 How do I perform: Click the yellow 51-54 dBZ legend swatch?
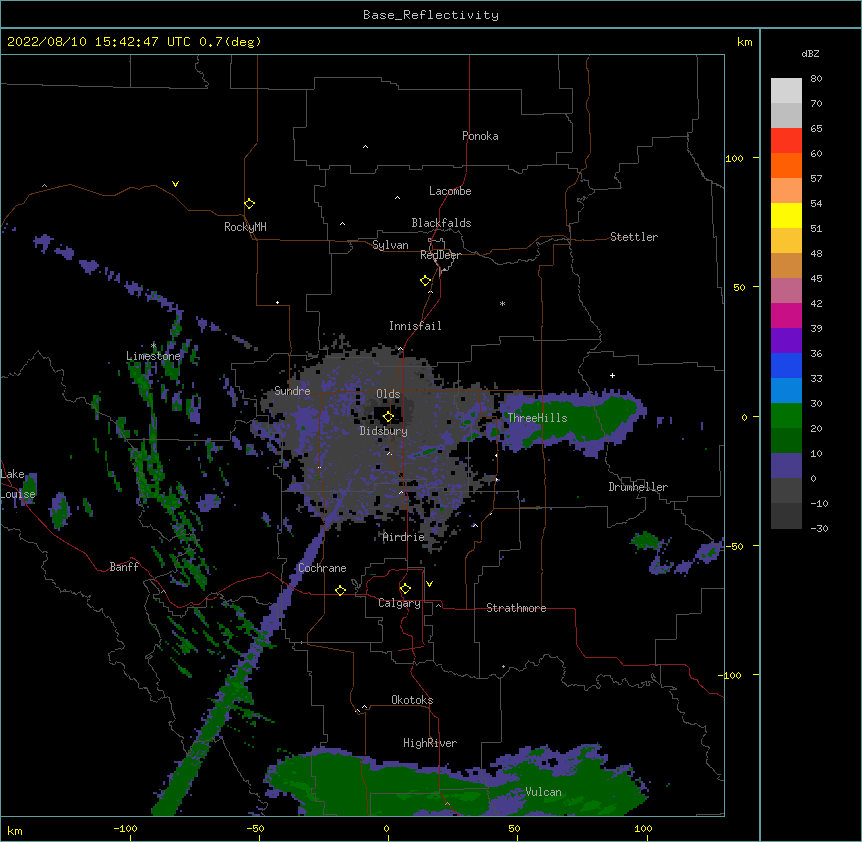786,216
